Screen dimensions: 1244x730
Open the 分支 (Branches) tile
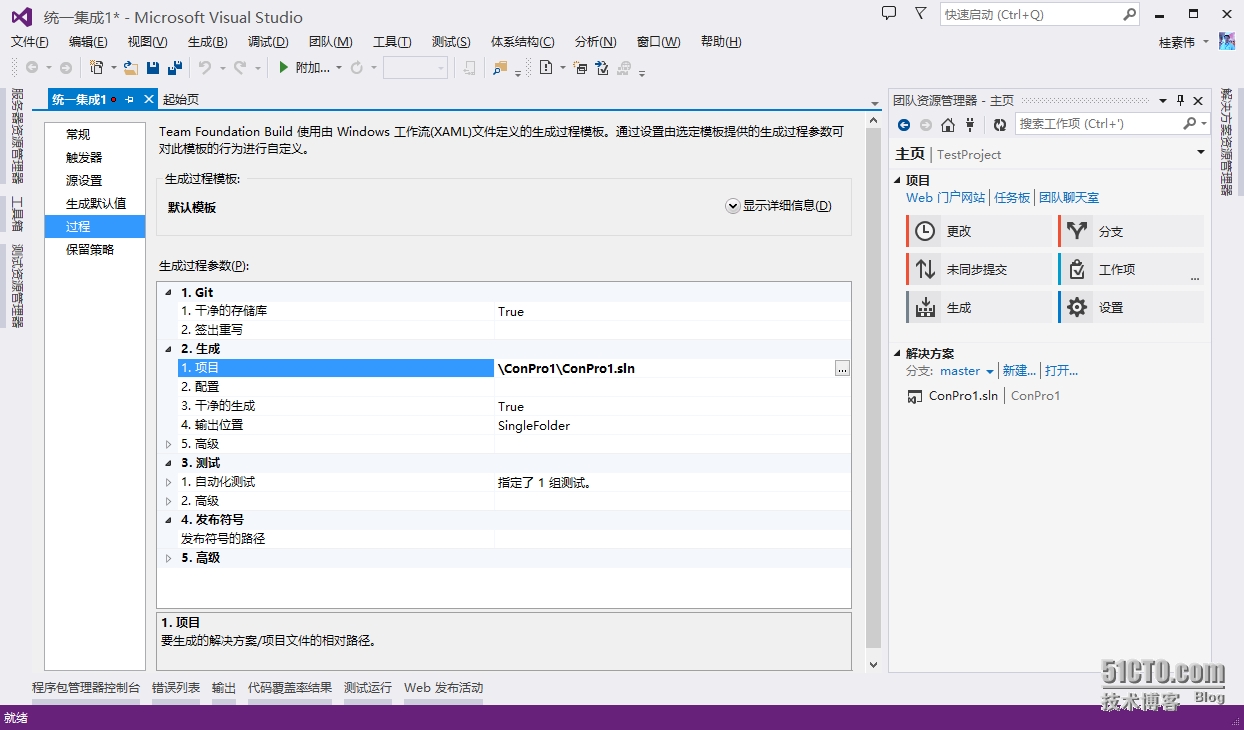click(1131, 231)
